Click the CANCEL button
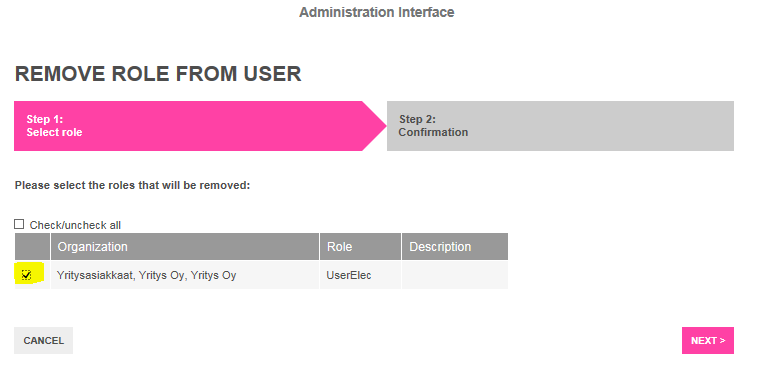Screen dimensions: 761x375 [x=43, y=341]
